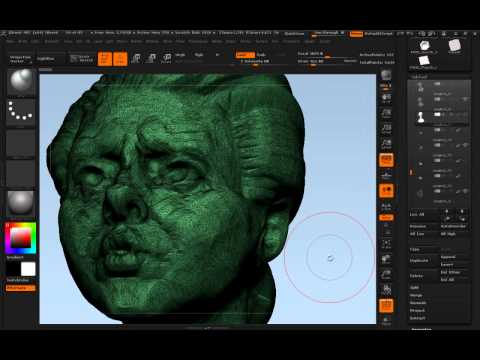Open the Dots stroke type selector
Viewport: 480px width, 360px height.
(x=21, y=112)
